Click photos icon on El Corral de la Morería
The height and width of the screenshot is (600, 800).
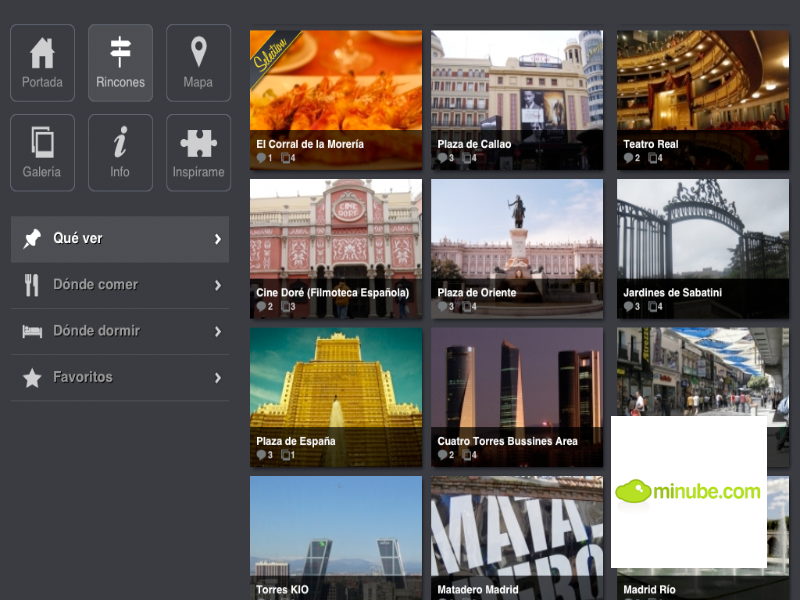click(286, 158)
